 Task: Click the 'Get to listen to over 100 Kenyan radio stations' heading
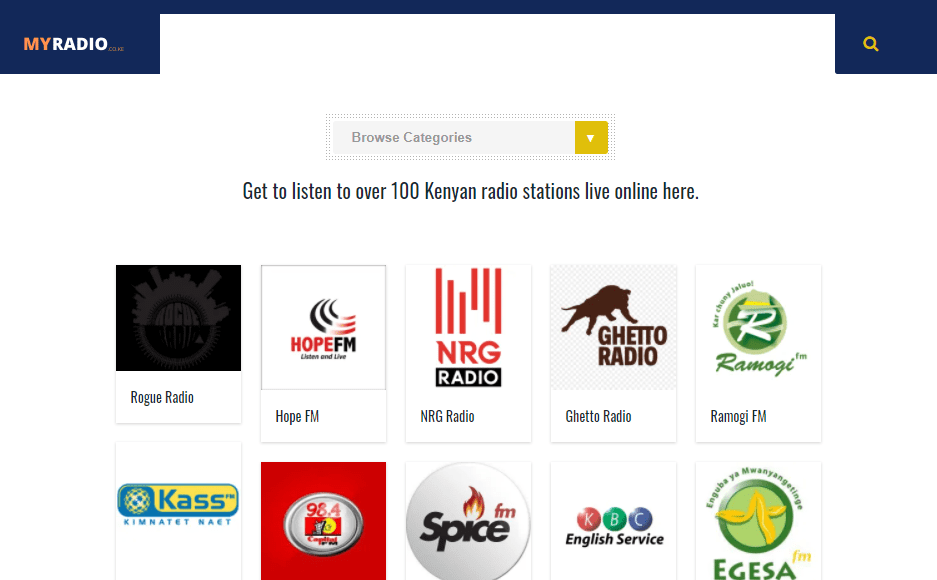click(470, 192)
